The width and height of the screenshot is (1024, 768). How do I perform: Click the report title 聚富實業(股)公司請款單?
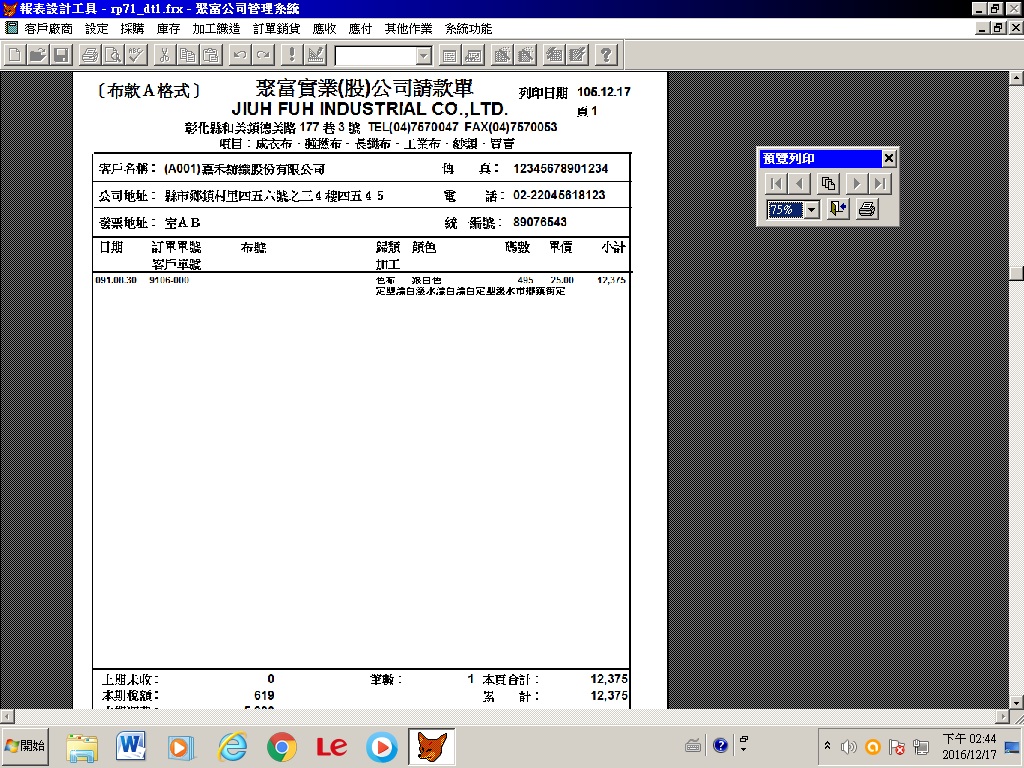click(x=364, y=88)
